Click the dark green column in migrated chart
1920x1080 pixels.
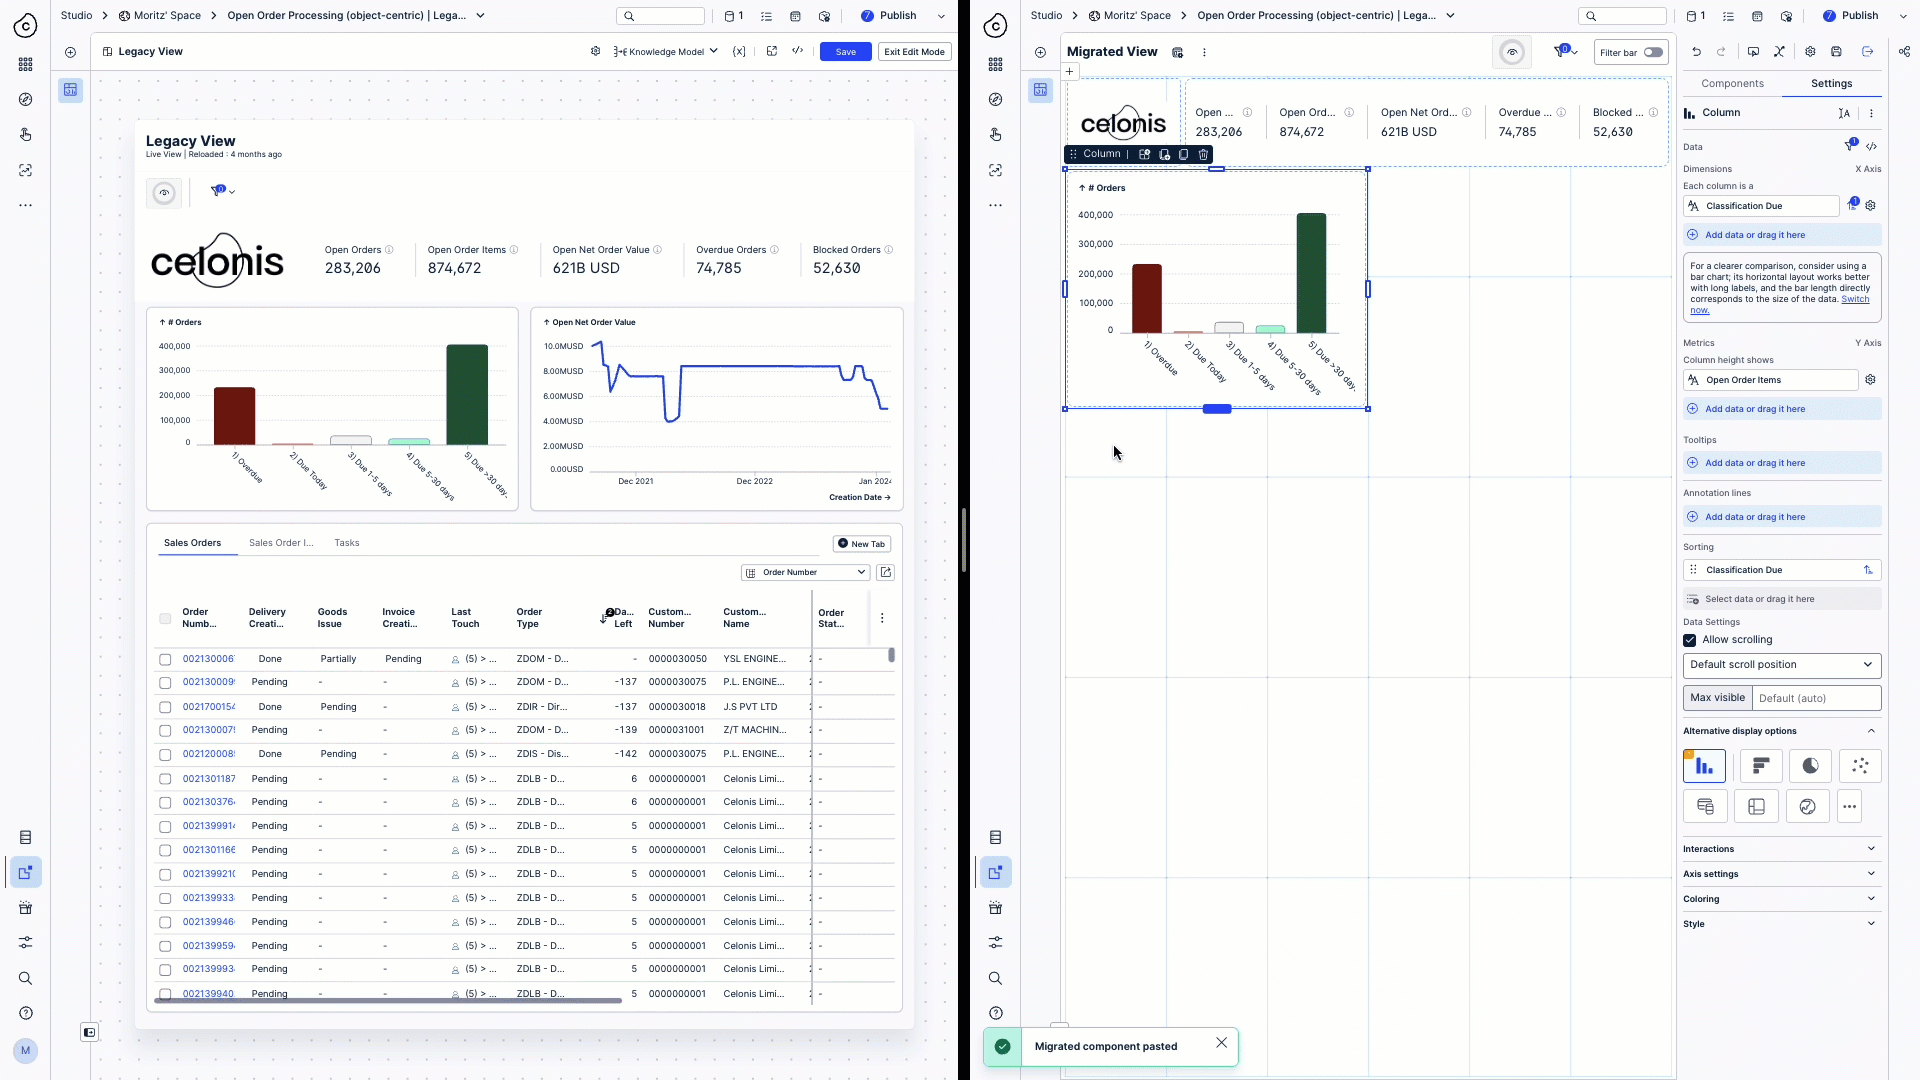tap(1311, 273)
